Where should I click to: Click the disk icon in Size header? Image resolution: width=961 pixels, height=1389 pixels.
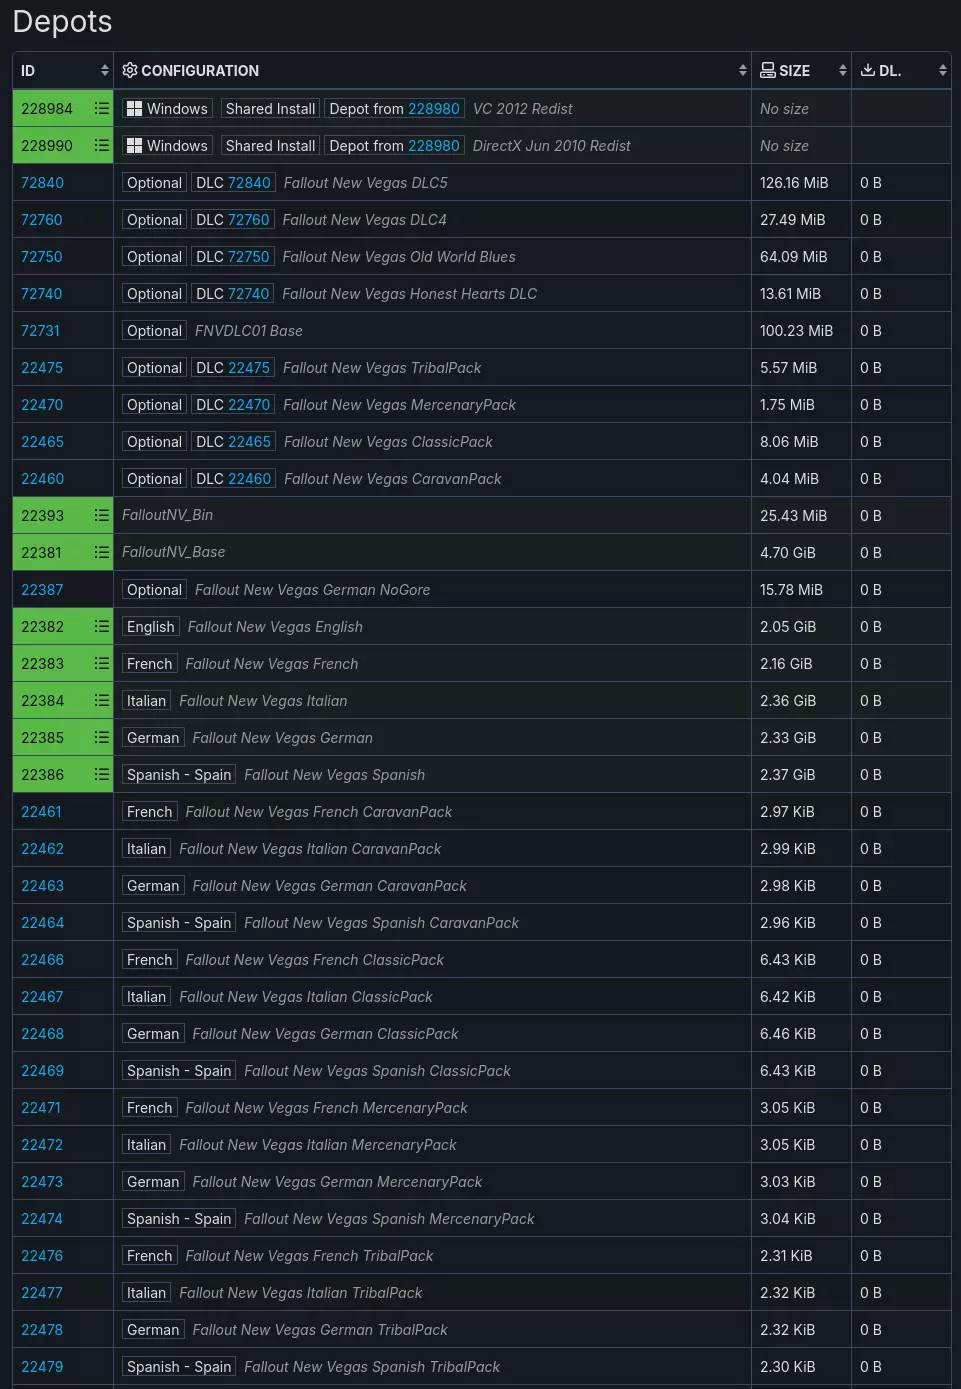768,70
